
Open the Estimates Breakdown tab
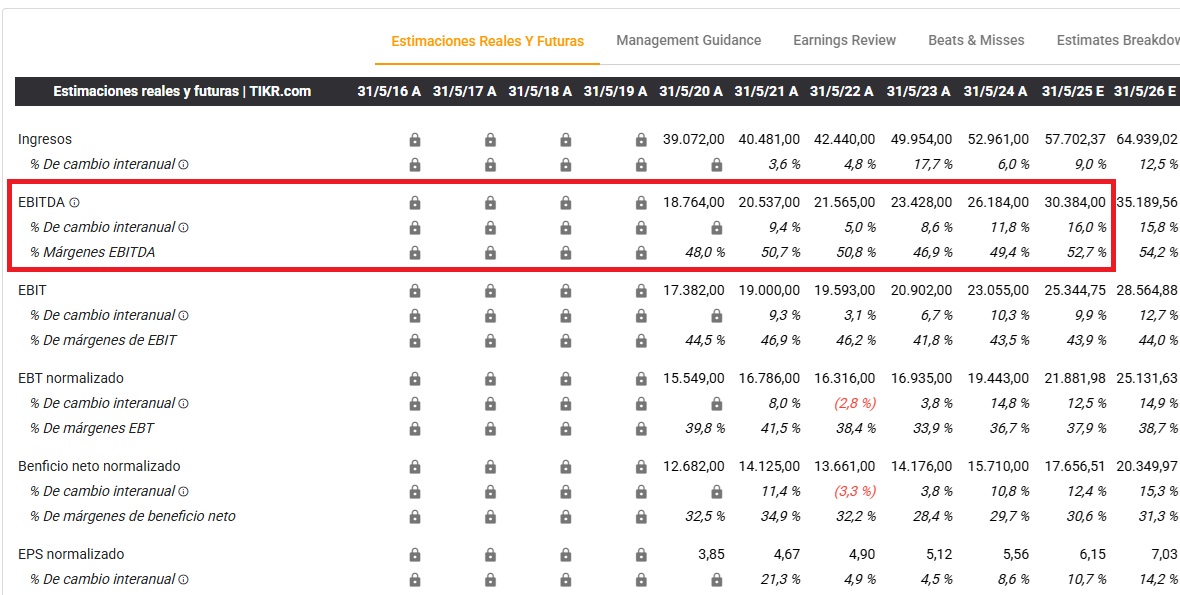(x=1117, y=40)
